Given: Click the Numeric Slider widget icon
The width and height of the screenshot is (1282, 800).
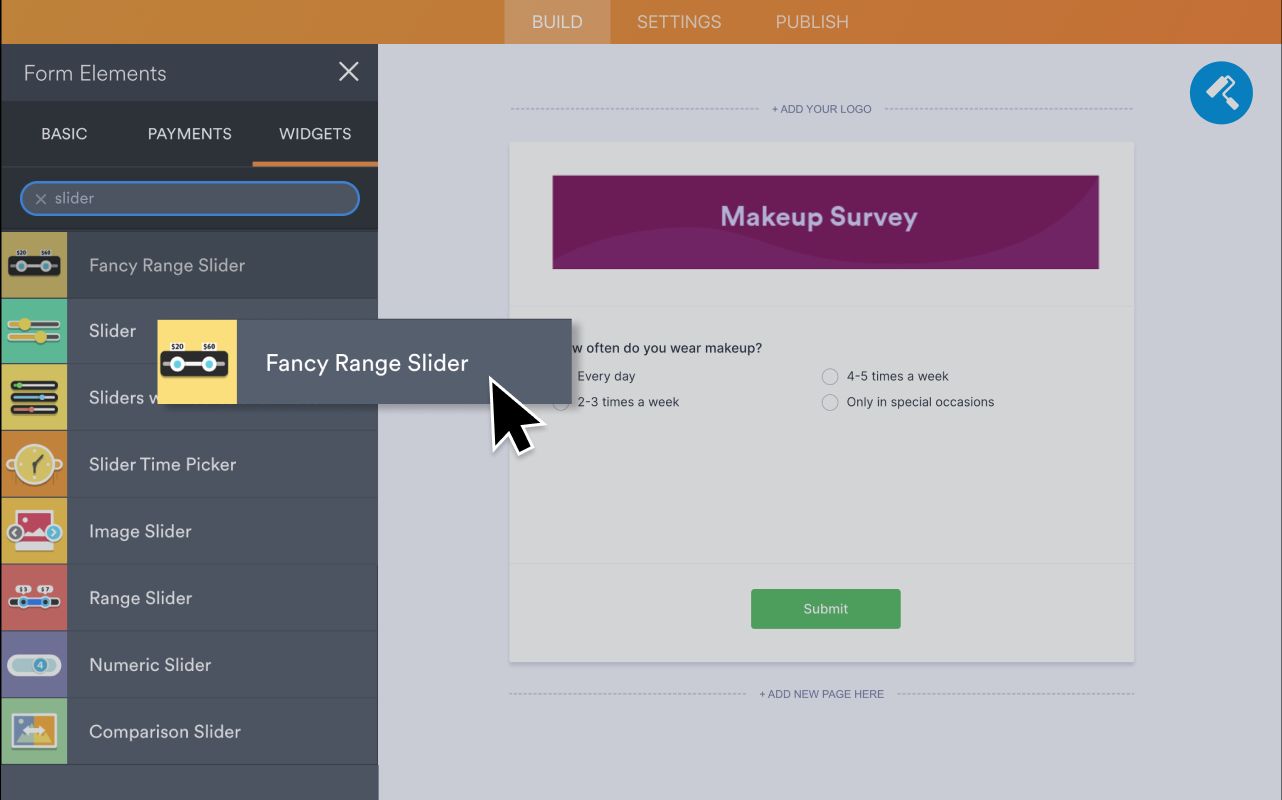Looking at the screenshot, I should click(x=34, y=664).
